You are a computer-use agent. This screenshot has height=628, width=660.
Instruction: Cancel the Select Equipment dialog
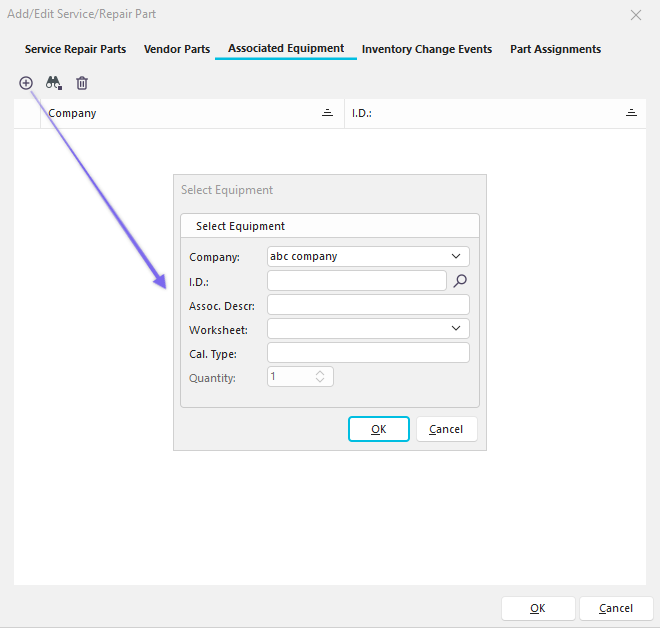(446, 429)
